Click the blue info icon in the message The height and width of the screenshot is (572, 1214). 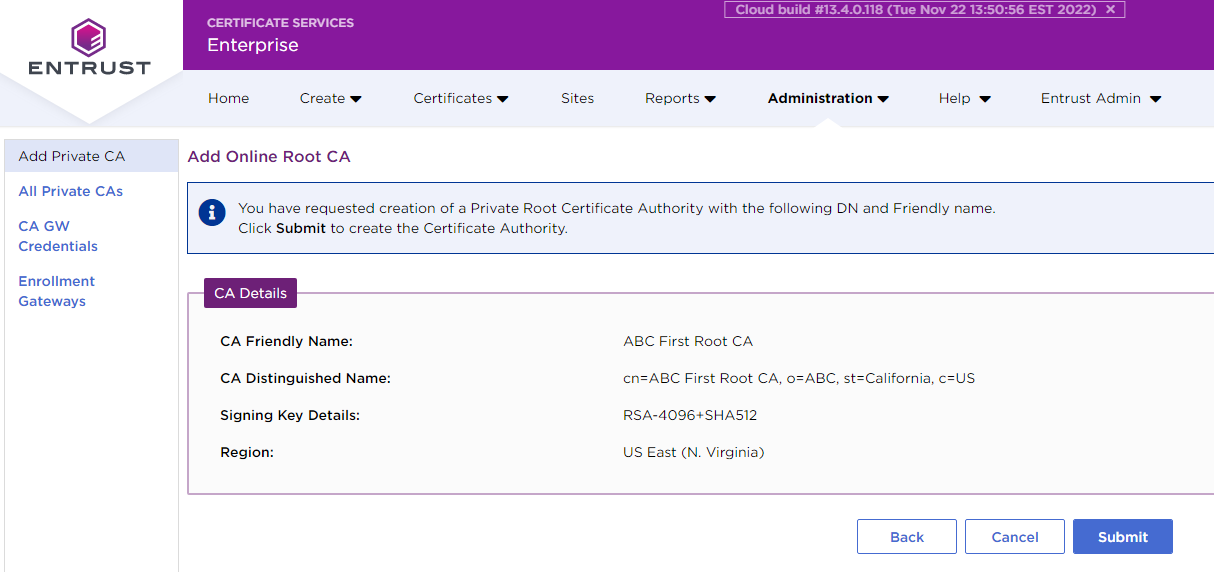[x=211, y=213]
